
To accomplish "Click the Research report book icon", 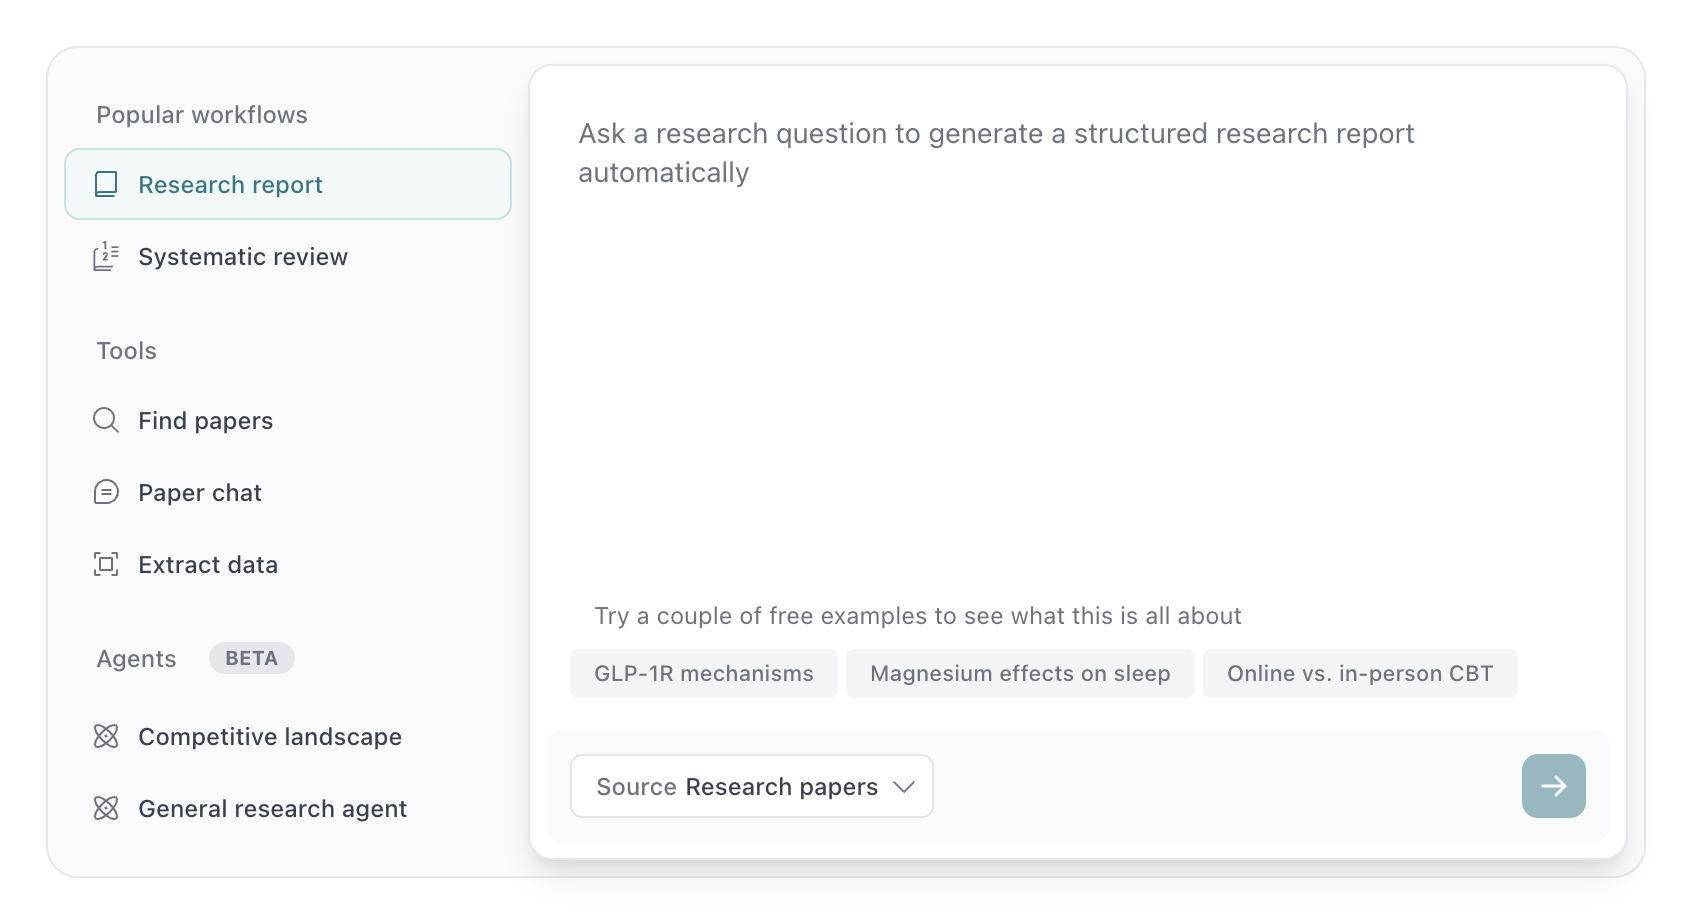I will 106,184.
